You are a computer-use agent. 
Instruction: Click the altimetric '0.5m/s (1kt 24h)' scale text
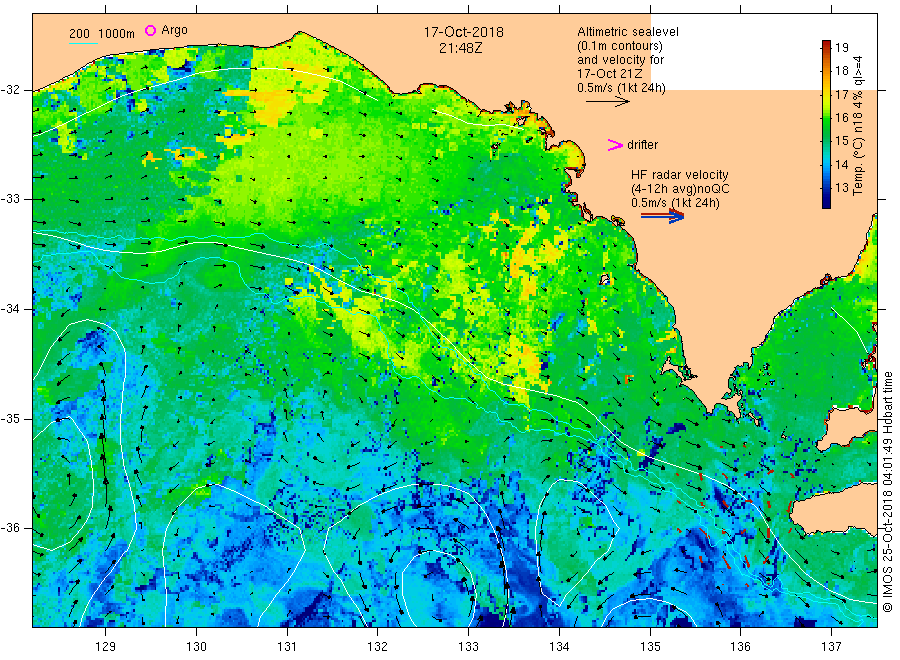click(621, 88)
